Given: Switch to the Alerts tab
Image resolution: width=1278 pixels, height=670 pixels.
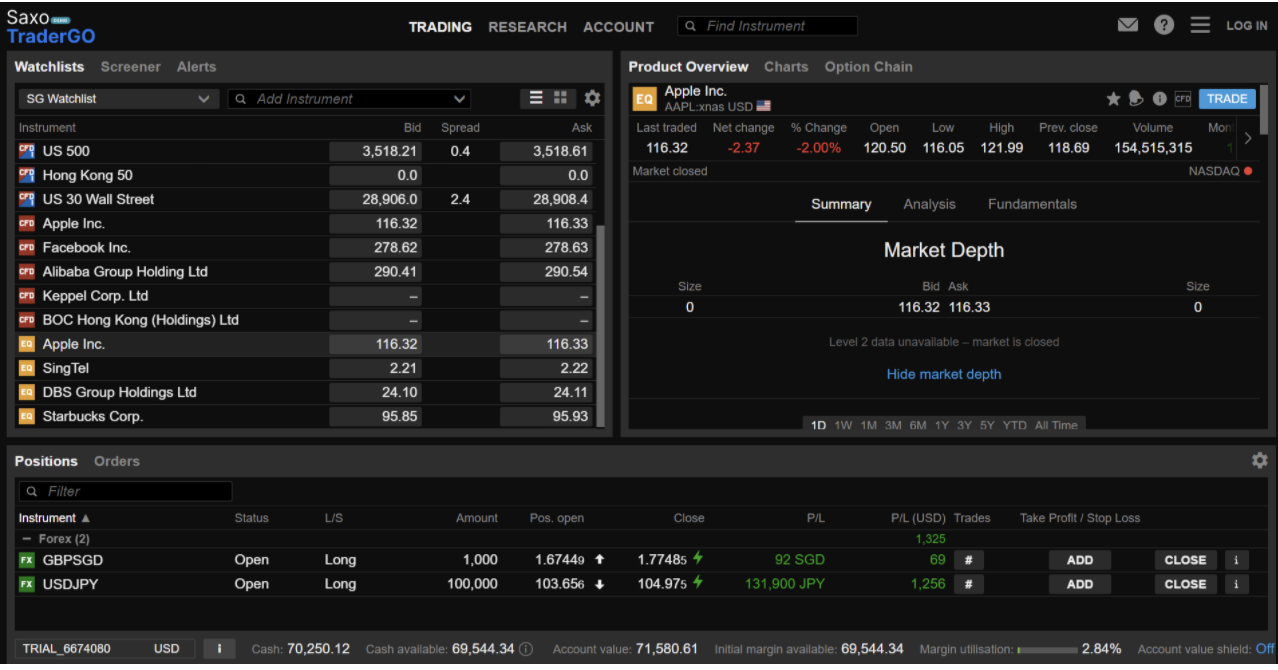Looking at the screenshot, I should 196,67.
